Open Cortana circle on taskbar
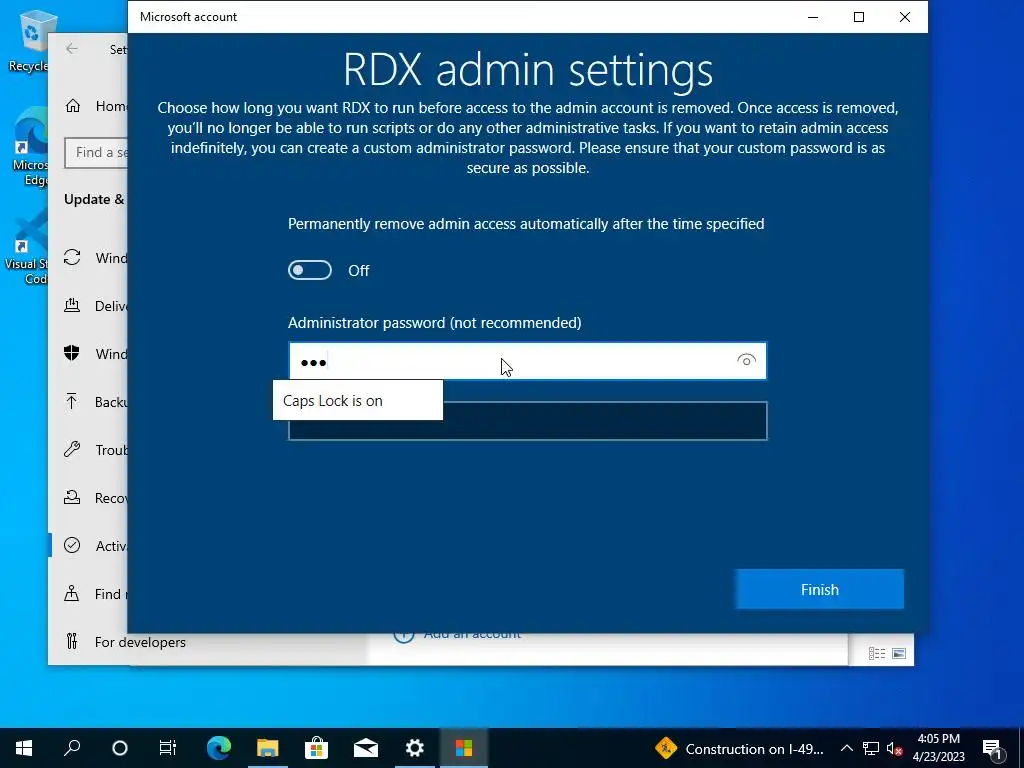Image resolution: width=1024 pixels, height=768 pixels. coord(120,748)
